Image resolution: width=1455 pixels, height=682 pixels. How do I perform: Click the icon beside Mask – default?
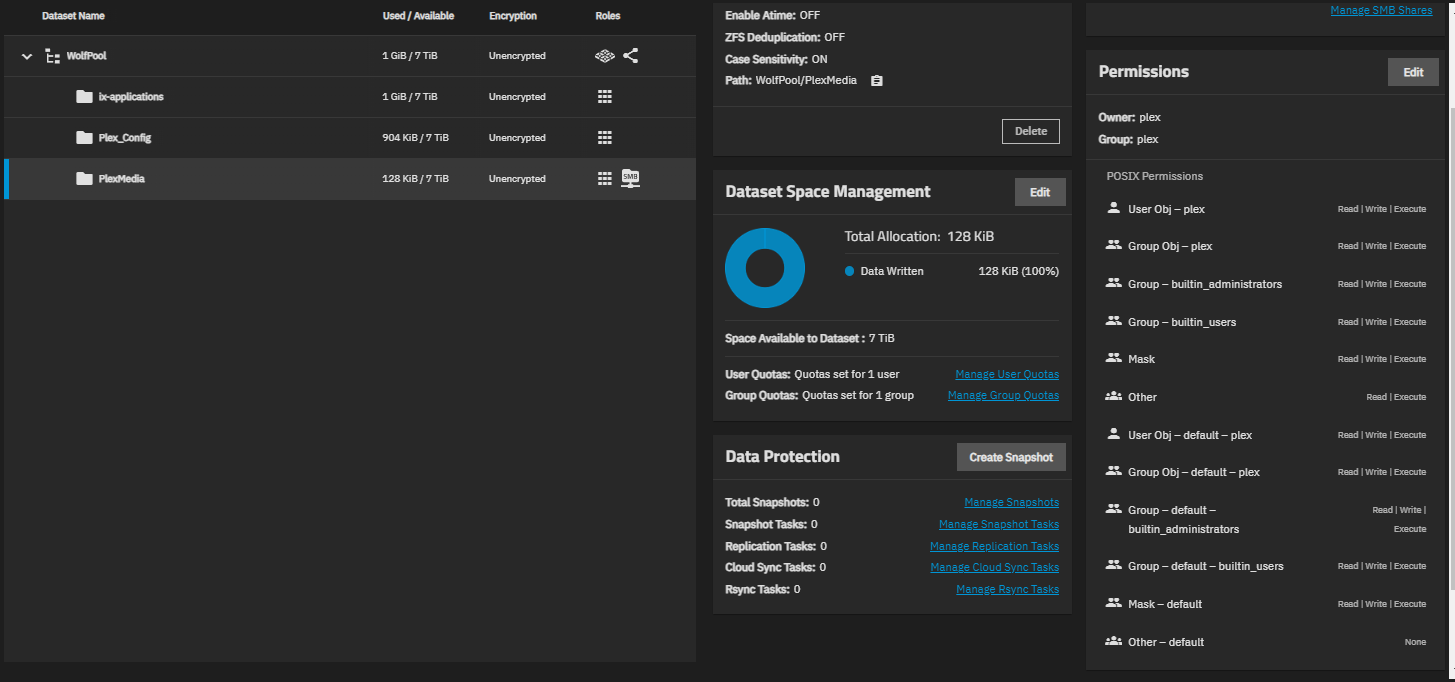pyautogui.click(x=1113, y=604)
